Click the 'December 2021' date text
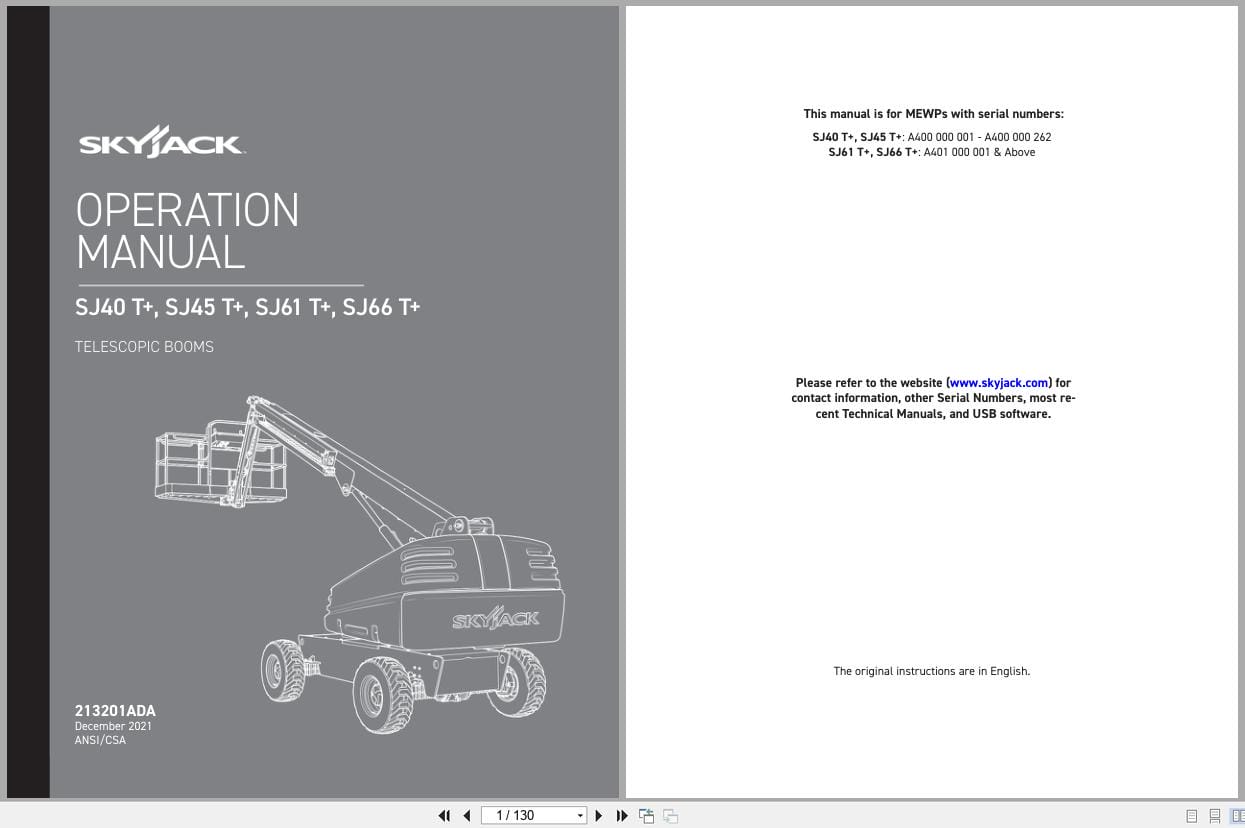The width and height of the screenshot is (1245, 828). pos(113,726)
